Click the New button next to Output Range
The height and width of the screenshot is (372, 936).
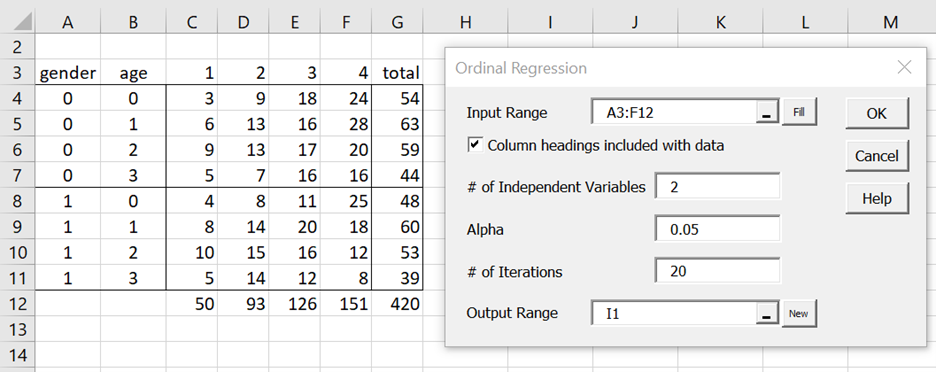[799, 313]
